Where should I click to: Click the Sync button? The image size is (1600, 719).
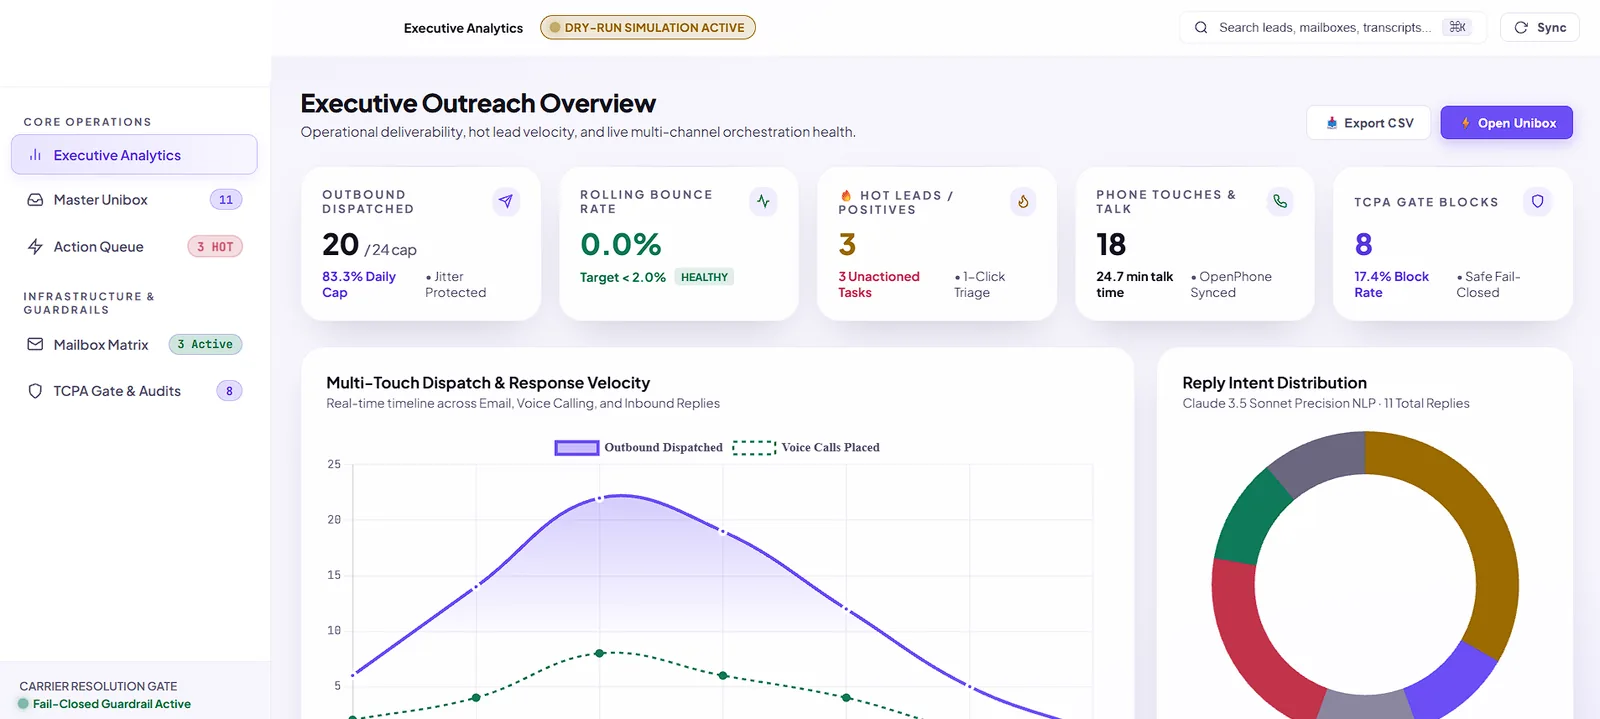click(x=1540, y=28)
